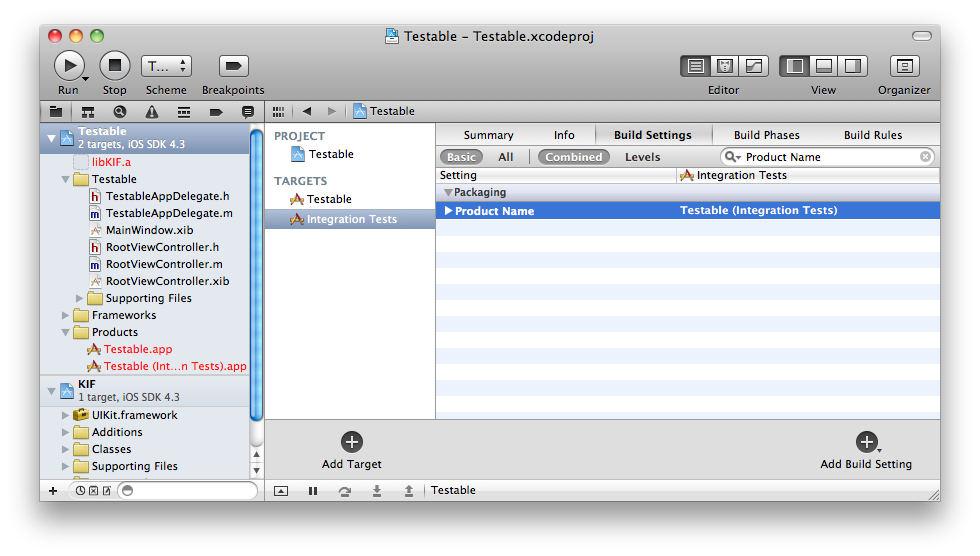The height and width of the screenshot is (556, 980).
Task: Go forward in editor history
Action: click(x=332, y=111)
